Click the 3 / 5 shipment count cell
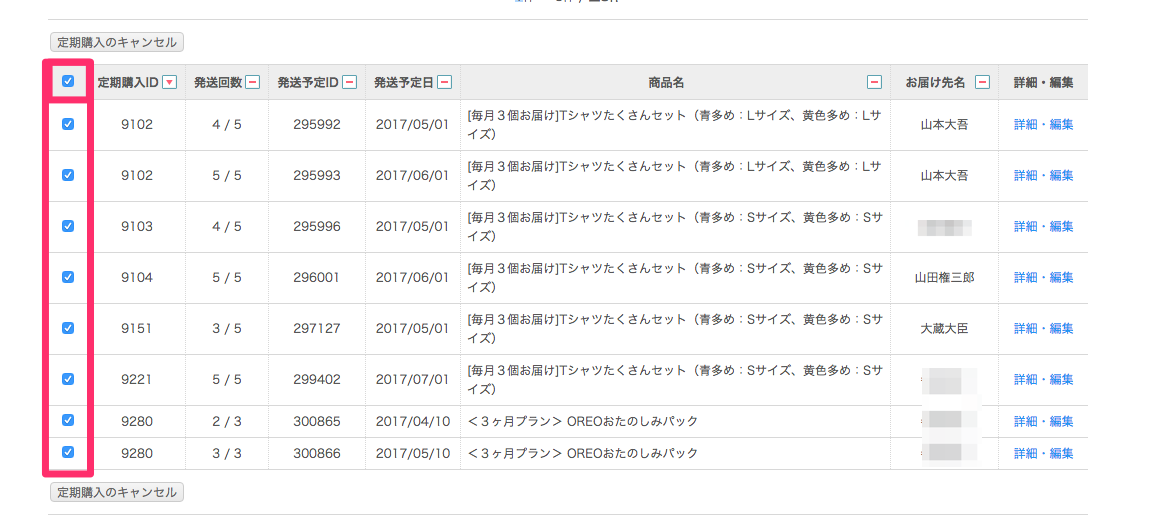1170x526 pixels. coord(227,328)
